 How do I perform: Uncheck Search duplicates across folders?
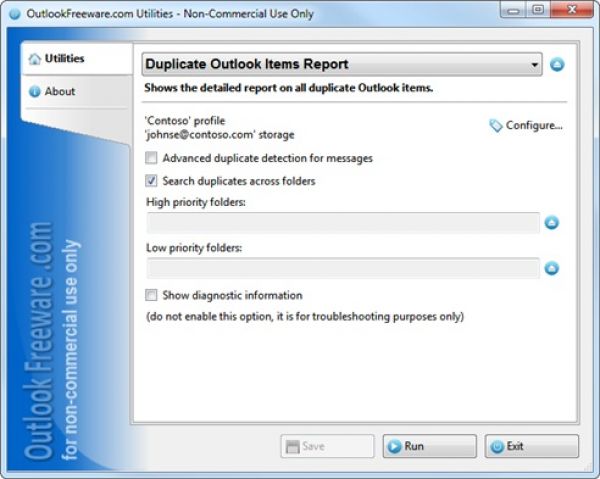point(151,181)
